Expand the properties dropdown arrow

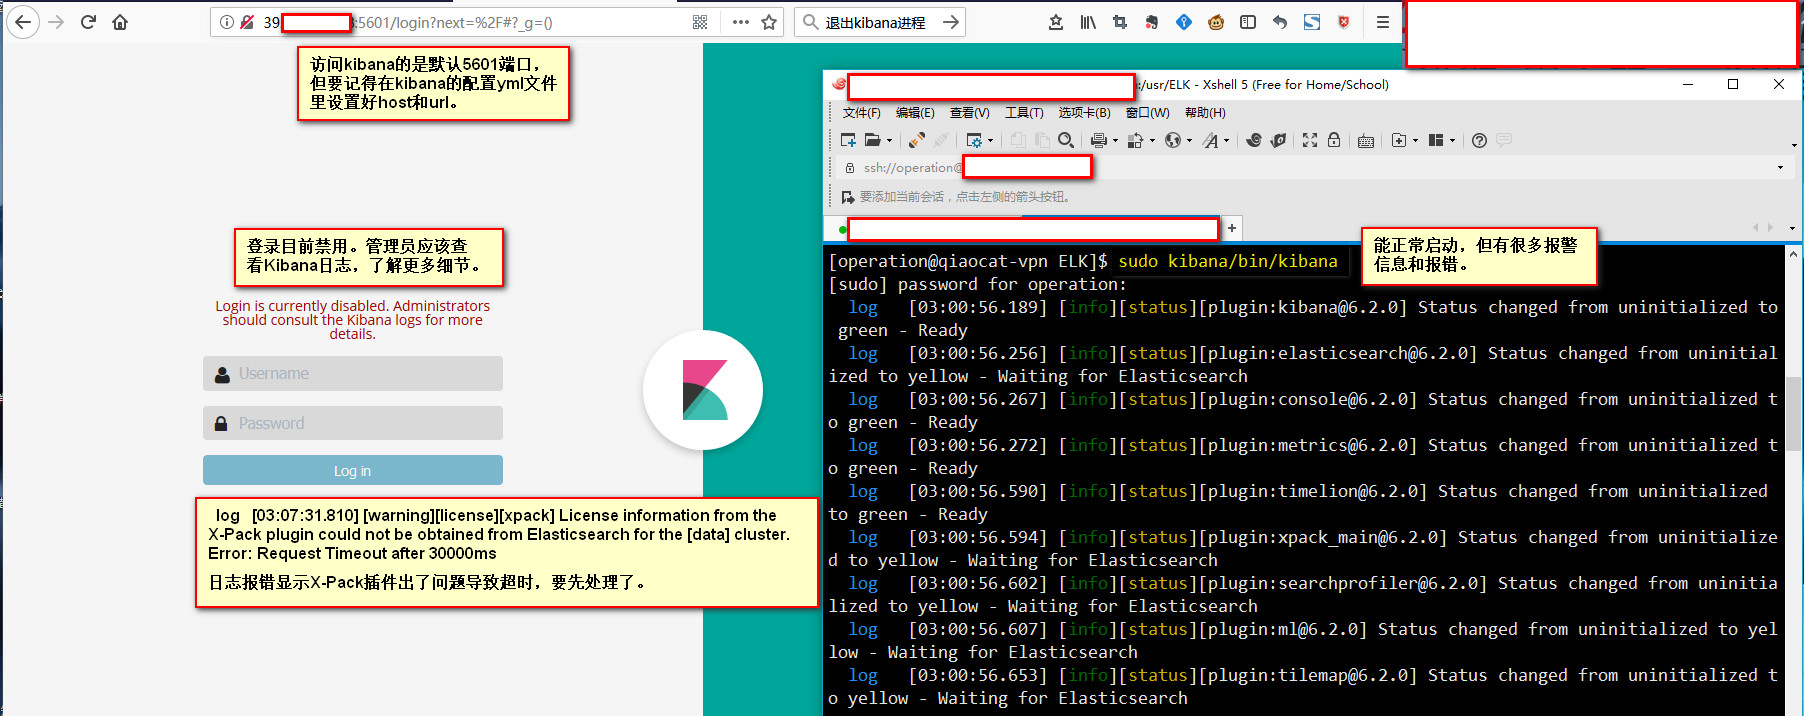[x=990, y=141]
